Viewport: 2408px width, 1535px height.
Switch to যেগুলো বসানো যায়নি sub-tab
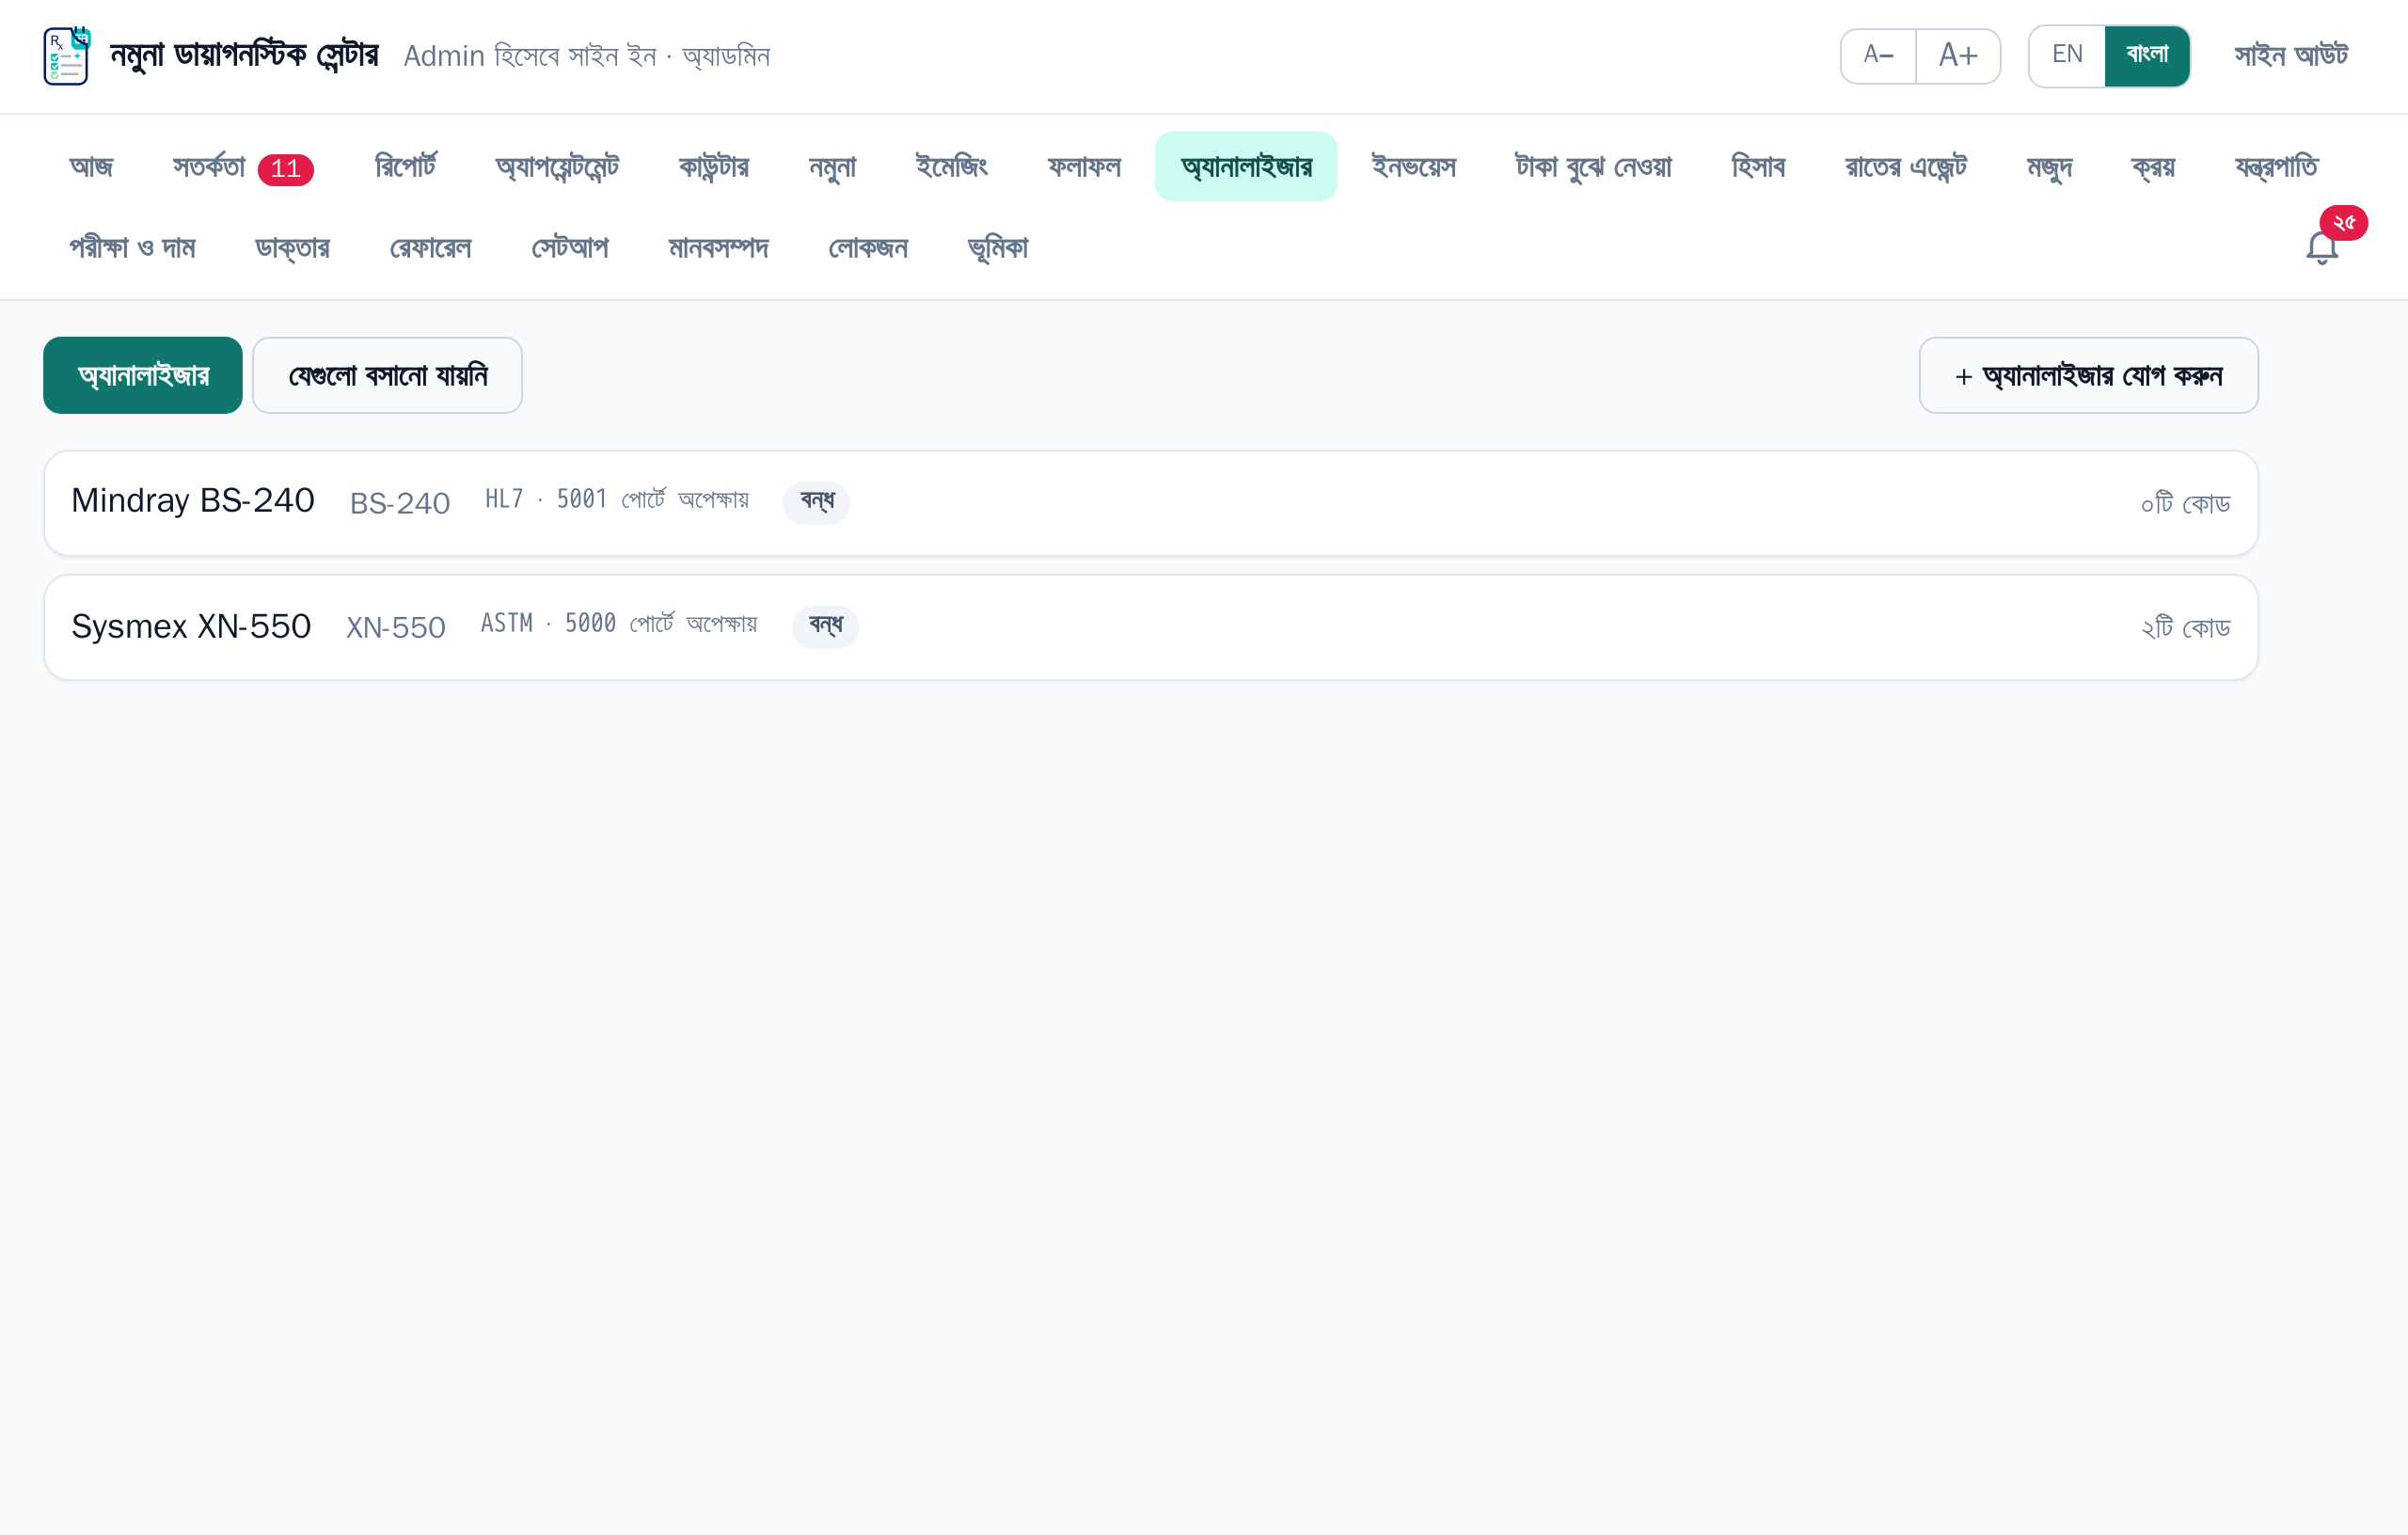pyautogui.click(x=387, y=376)
